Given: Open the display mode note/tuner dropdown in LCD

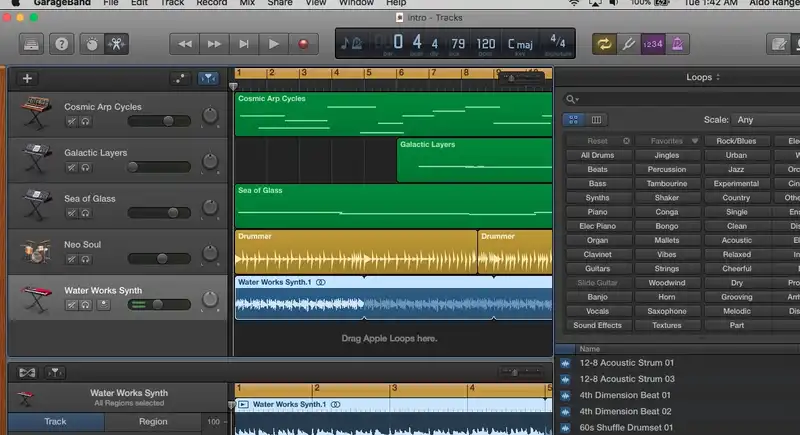Looking at the screenshot, I should [352, 44].
